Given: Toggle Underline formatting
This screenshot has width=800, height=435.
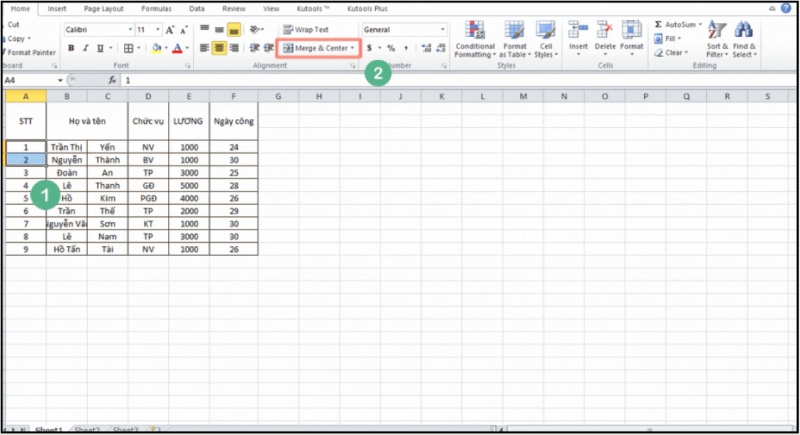Looking at the screenshot, I should [x=100, y=48].
